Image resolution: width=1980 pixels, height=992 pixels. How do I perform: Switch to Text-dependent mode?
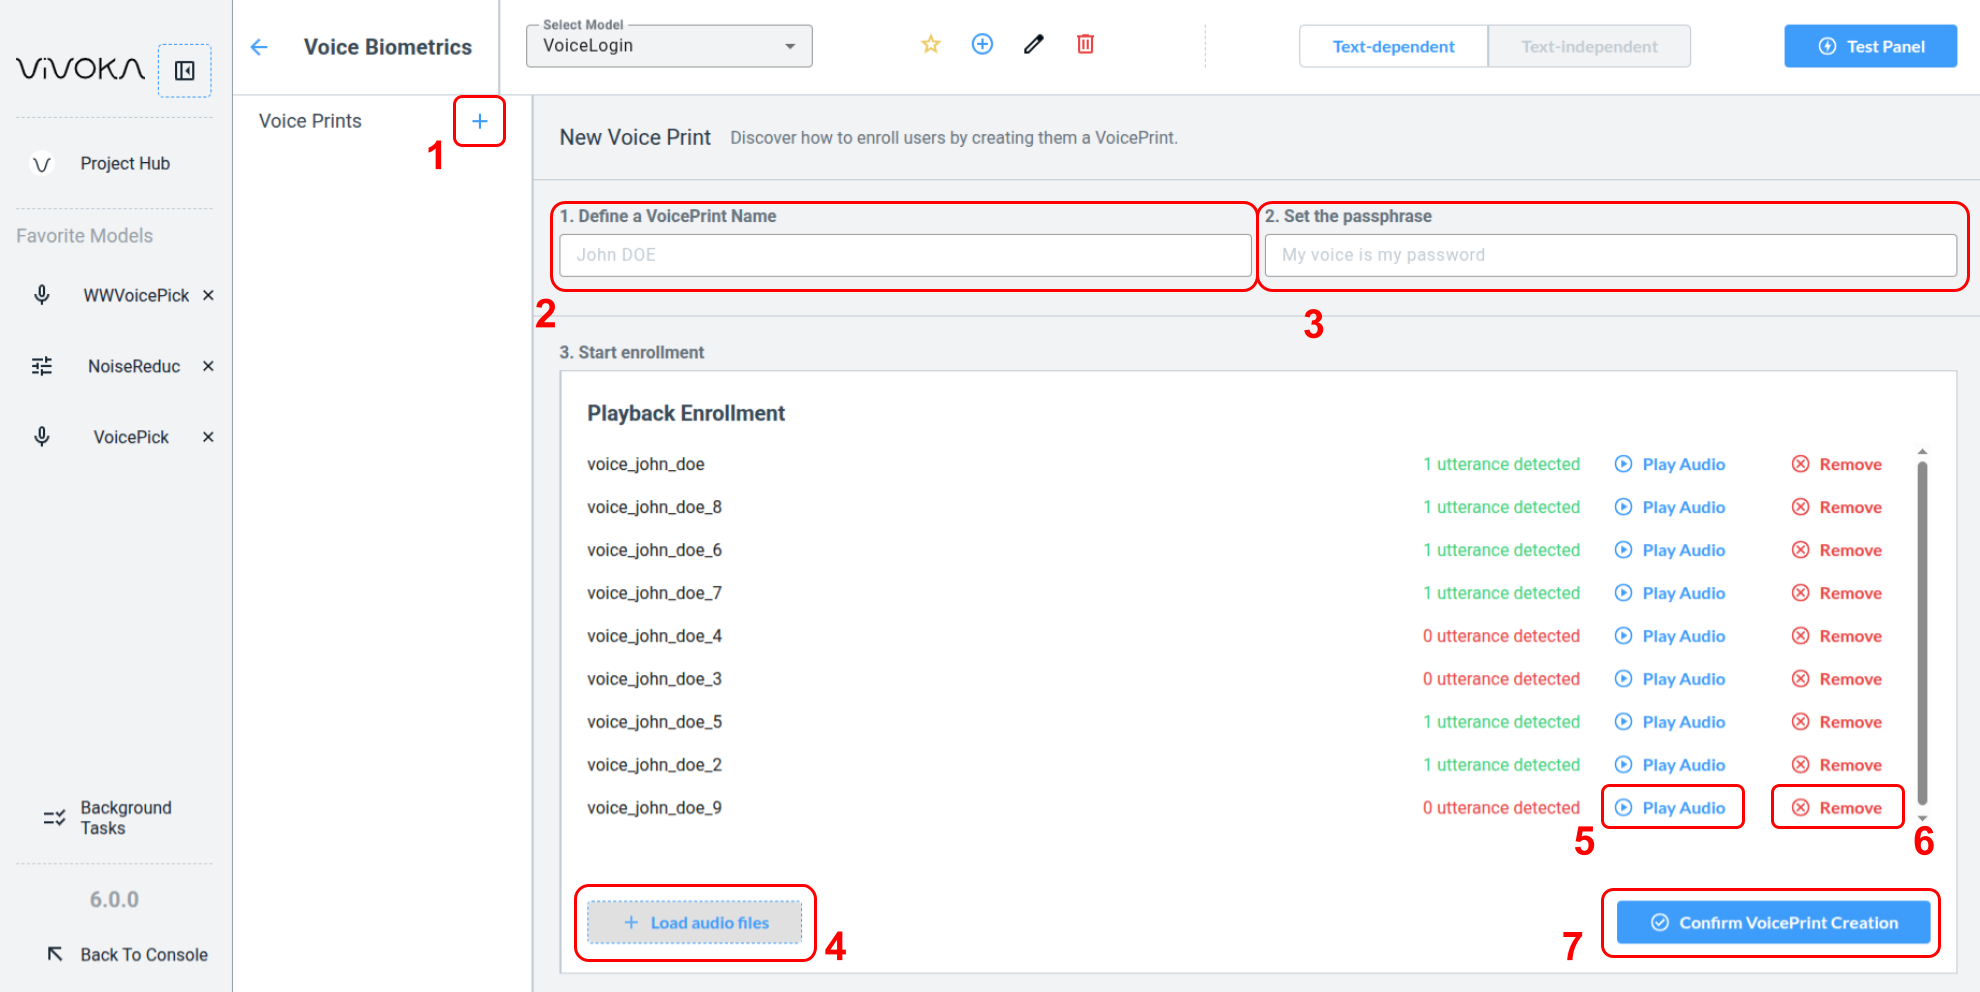coord(1393,47)
